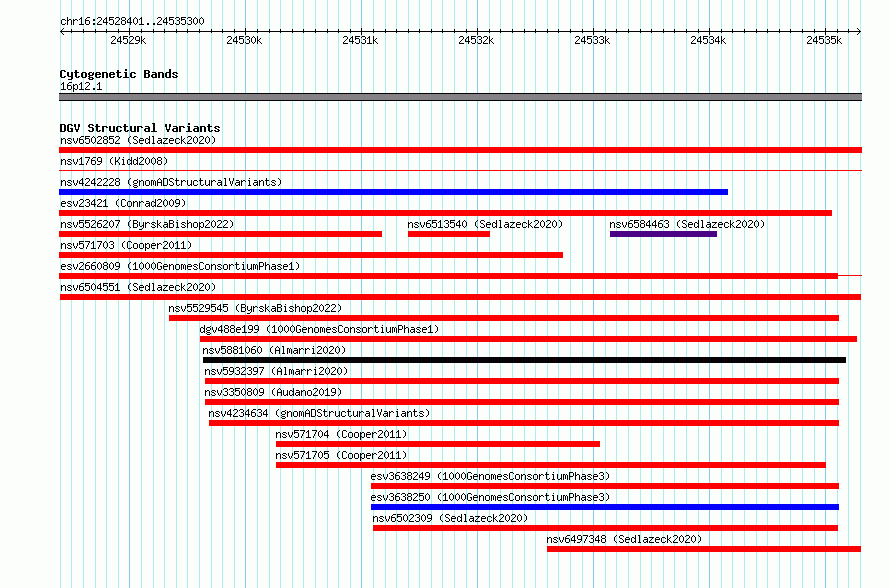This screenshot has height=588, width=890.
Task: Click the 16p12.1 band name text
Action: (x=81, y=86)
